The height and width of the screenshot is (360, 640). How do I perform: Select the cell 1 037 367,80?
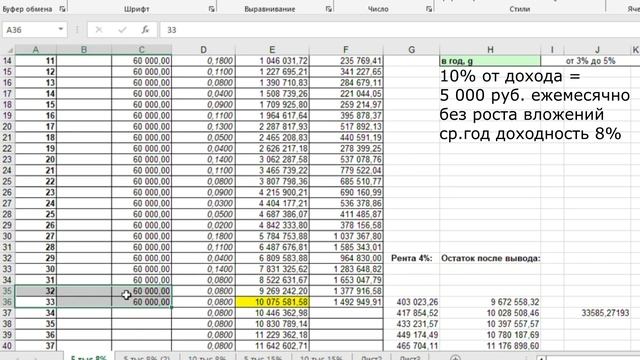(x=346, y=236)
